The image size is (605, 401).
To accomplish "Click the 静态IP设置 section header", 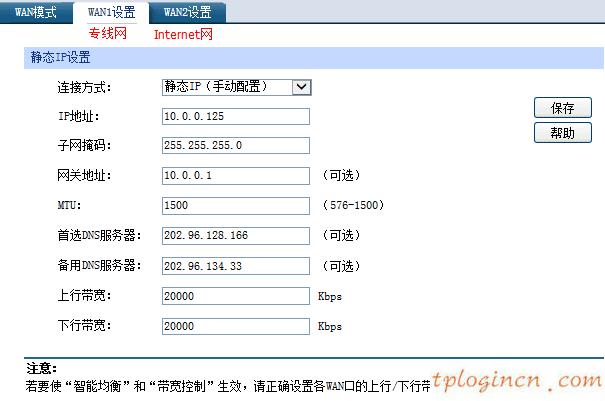I will point(314,58).
